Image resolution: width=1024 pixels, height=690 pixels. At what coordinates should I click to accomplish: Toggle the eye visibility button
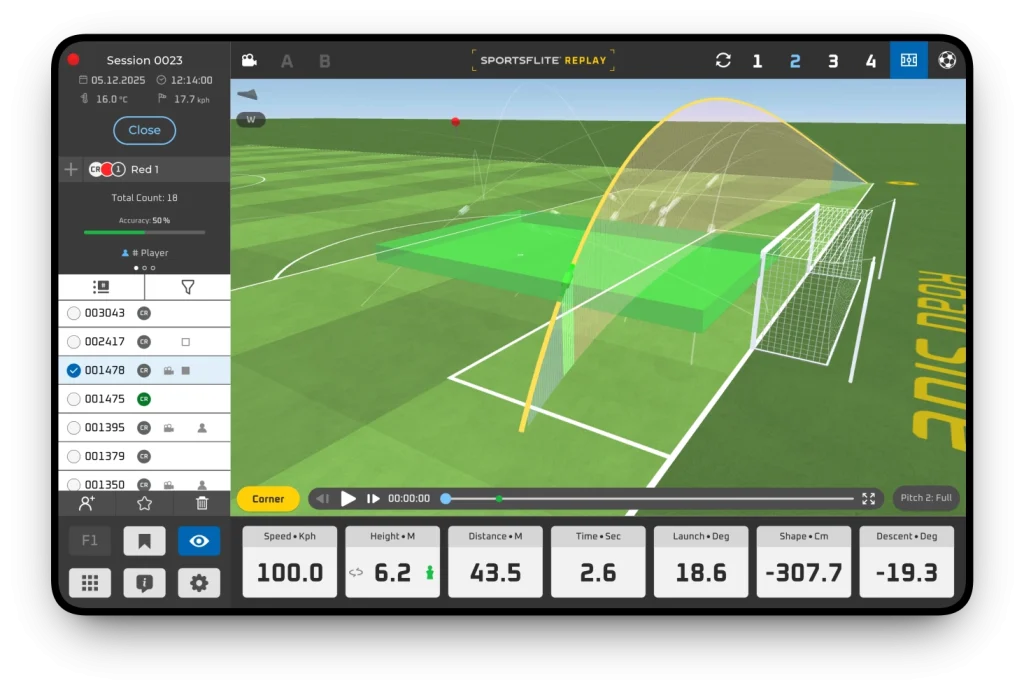[199, 541]
